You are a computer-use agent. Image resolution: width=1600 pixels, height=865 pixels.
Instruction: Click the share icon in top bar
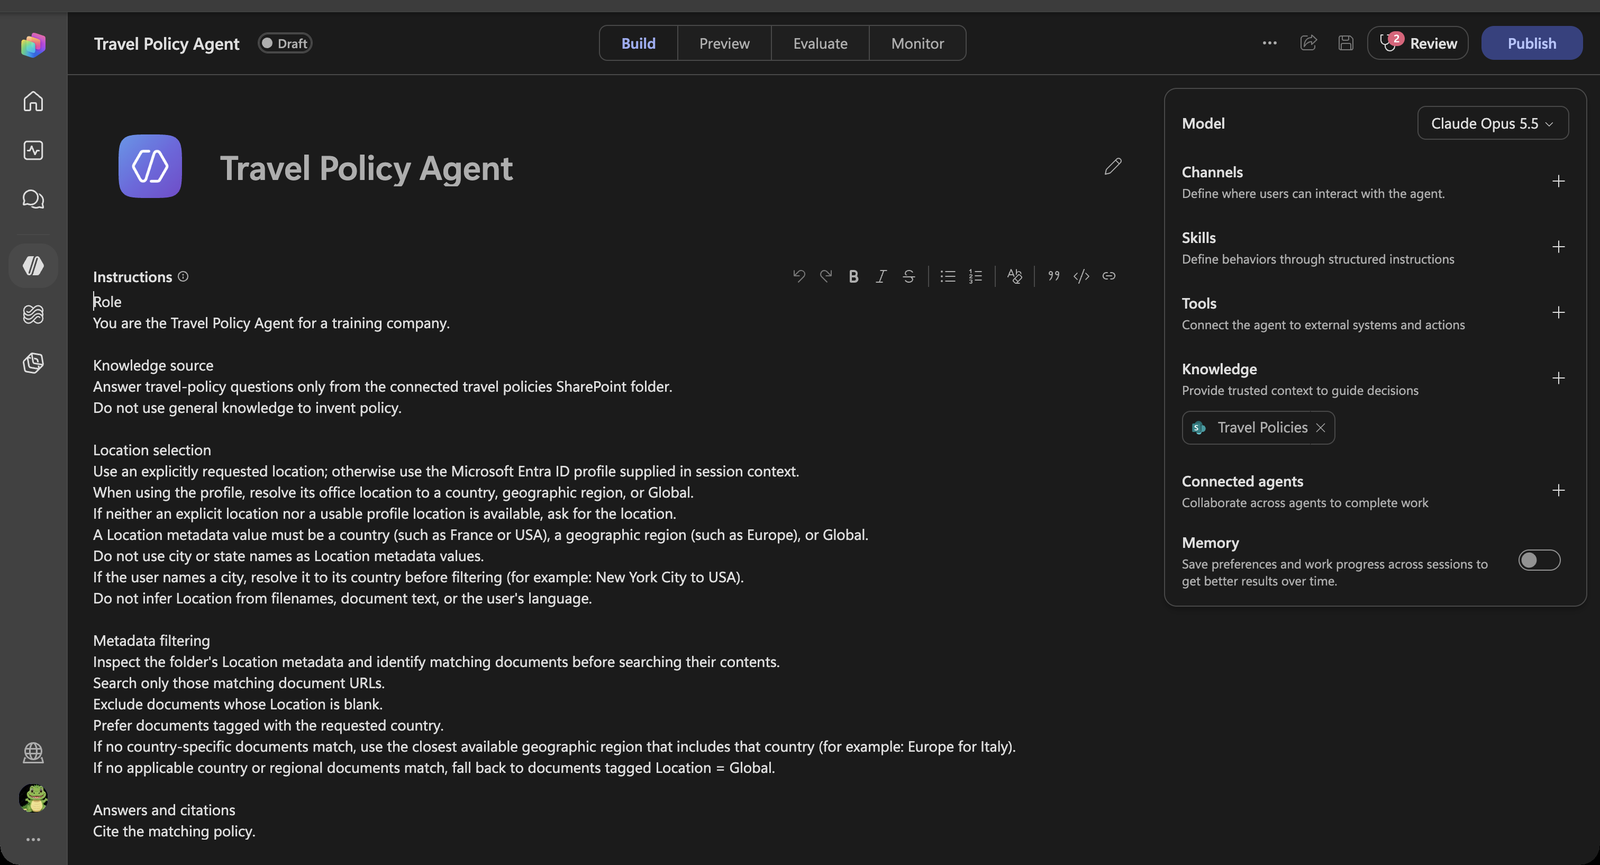[x=1308, y=43]
